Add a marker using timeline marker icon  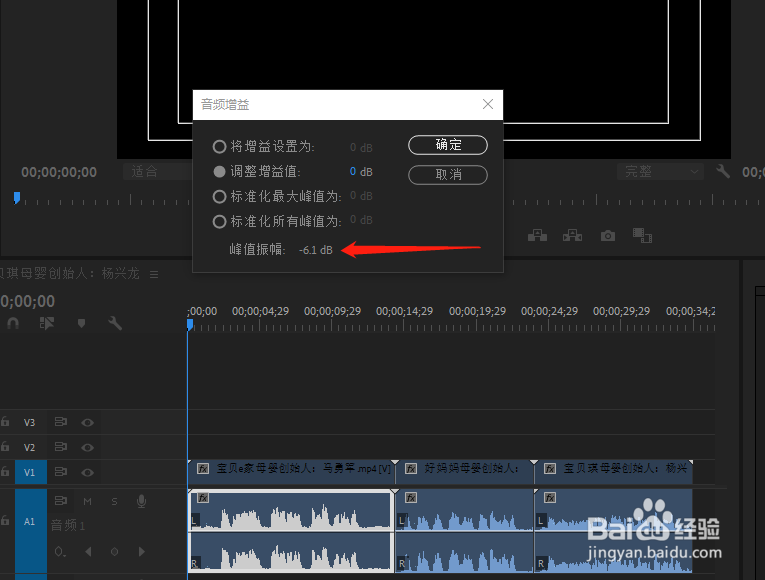tap(81, 323)
